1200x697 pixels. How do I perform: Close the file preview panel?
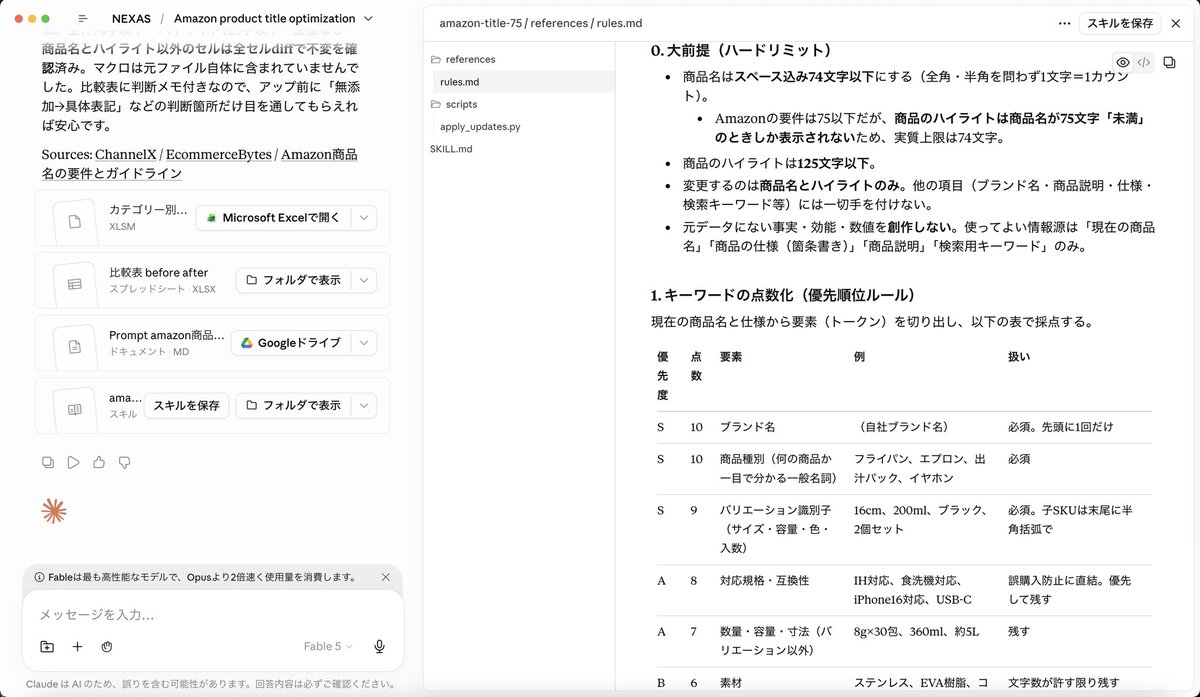[1176, 22]
